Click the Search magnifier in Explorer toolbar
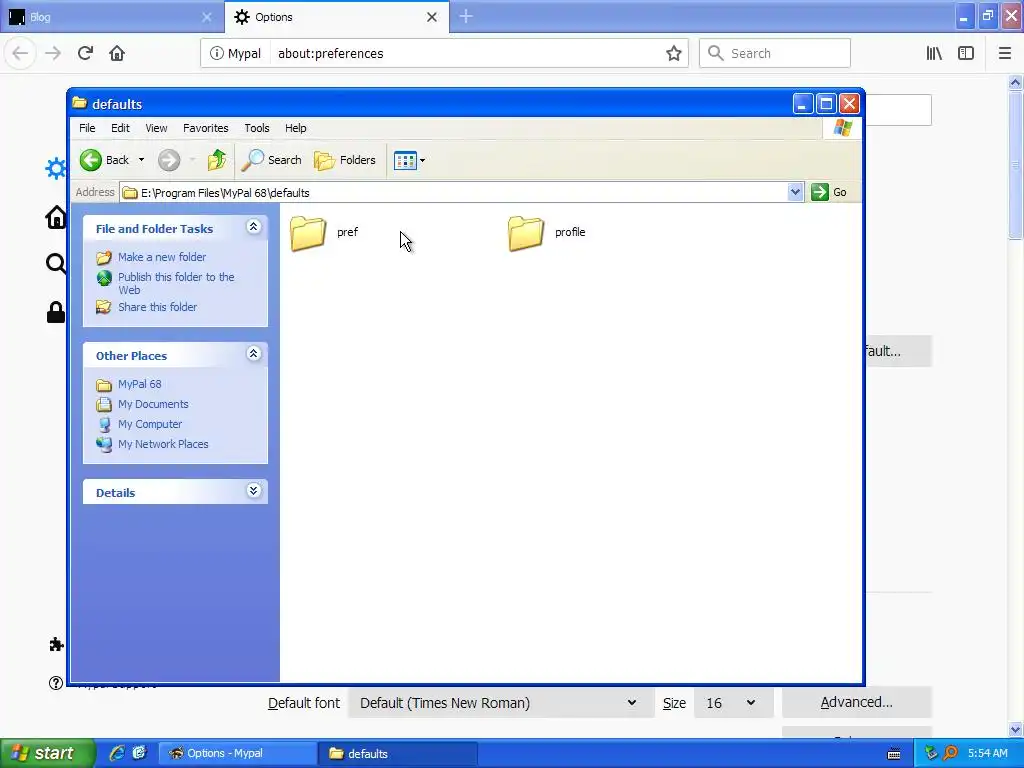This screenshot has width=1024, height=768. [x=271, y=160]
